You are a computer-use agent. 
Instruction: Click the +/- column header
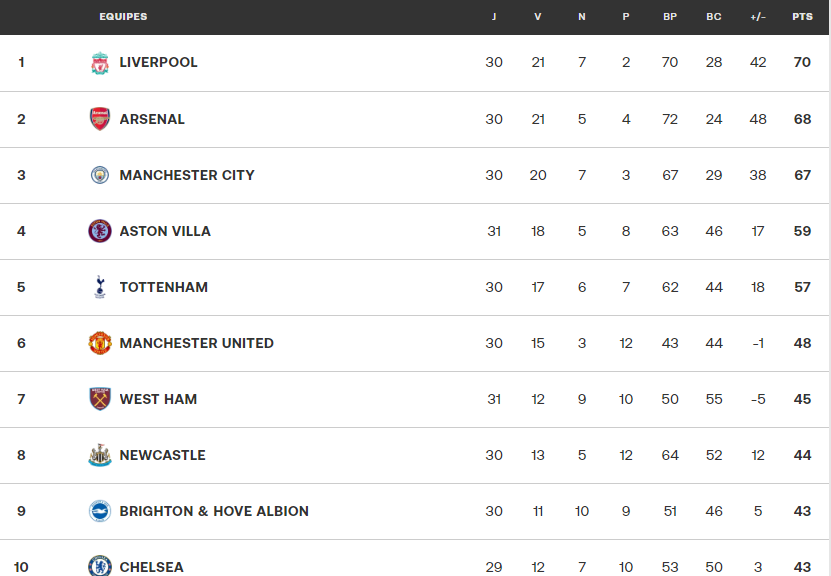758,17
